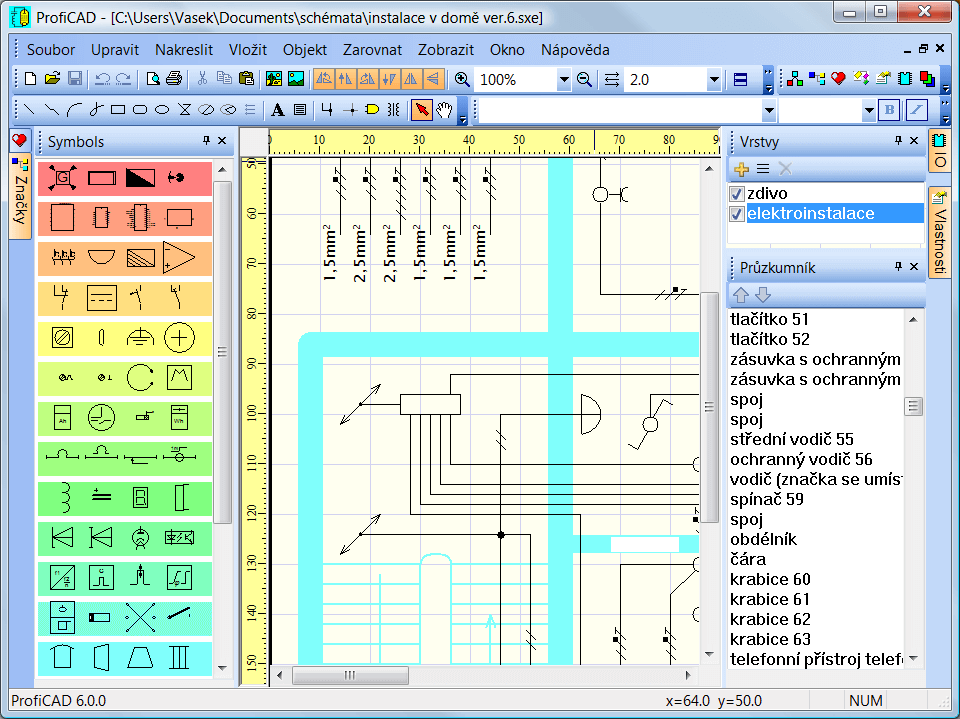Toggle the italic formatting button
This screenshot has width=960, height=719.
pos(917,110)
